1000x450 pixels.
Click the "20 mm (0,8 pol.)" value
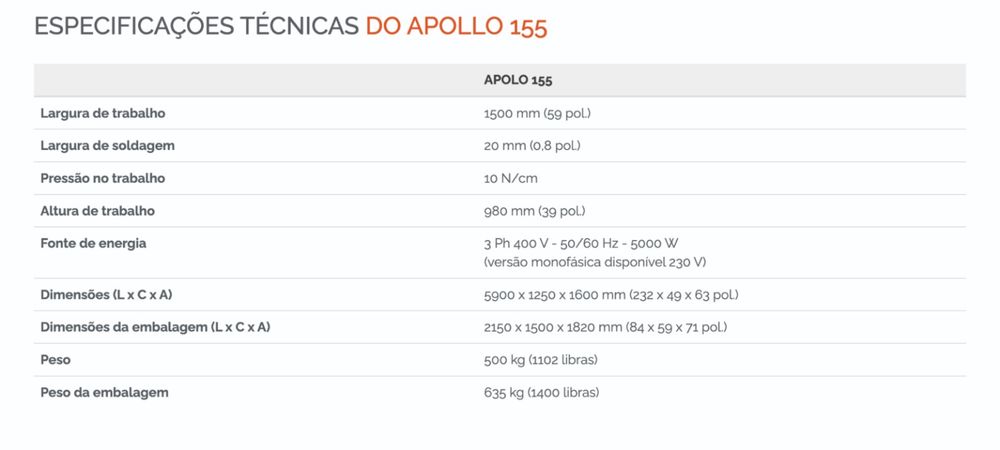(x=532, y=146)
